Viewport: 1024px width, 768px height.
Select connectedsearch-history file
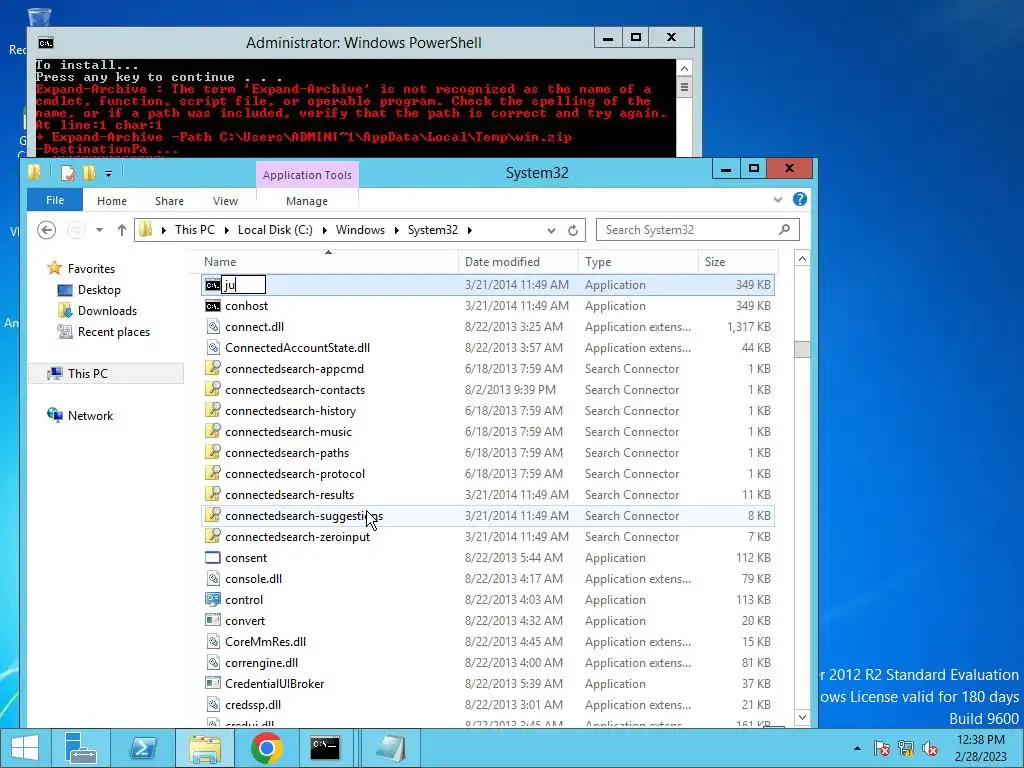[488, 411]
